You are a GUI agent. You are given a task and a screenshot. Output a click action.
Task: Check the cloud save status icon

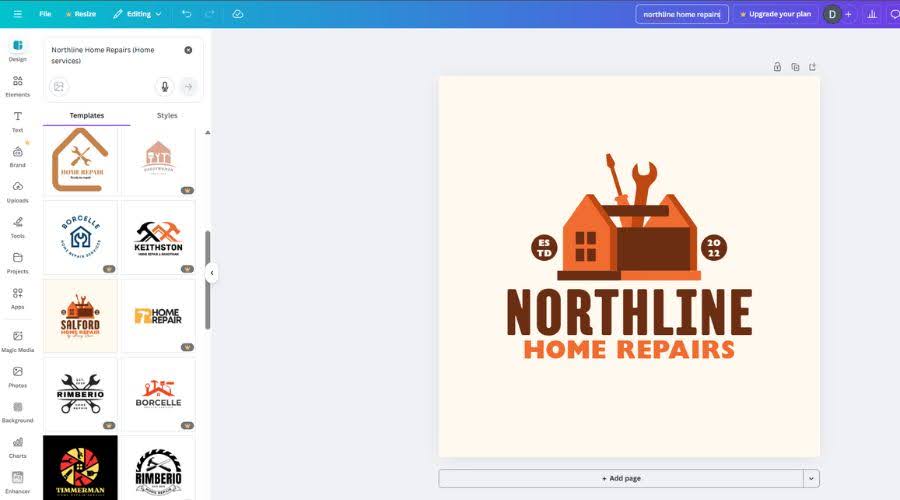(238, 14)
